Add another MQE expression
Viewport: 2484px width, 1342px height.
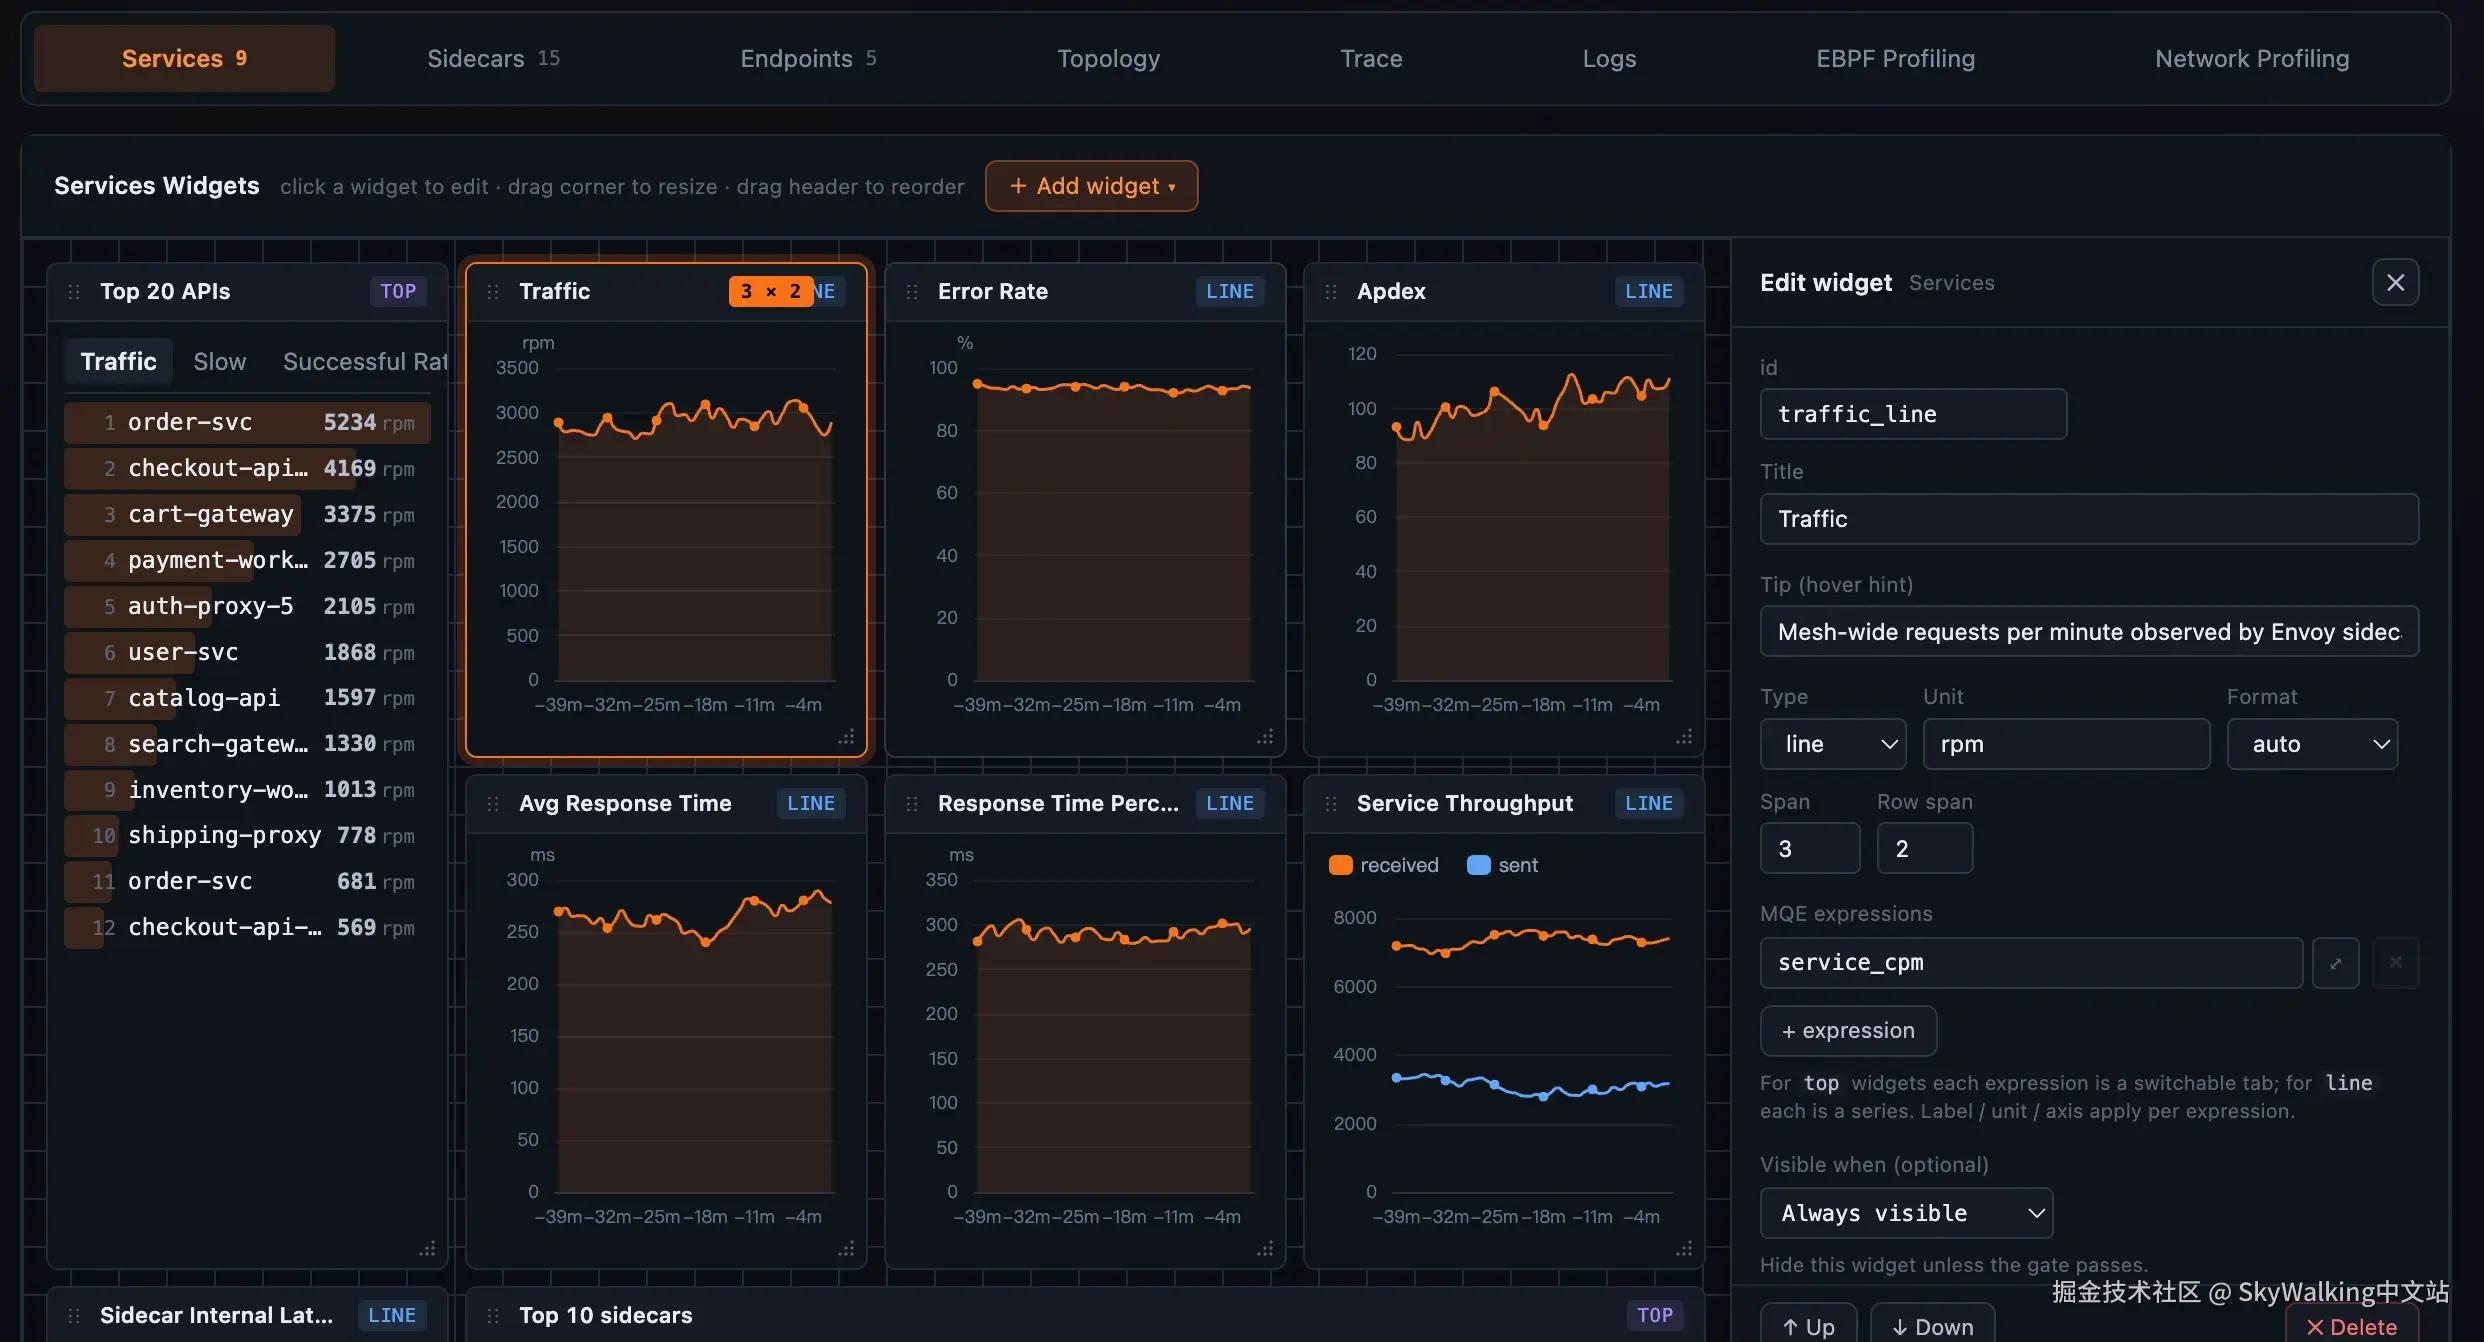1848,1031
